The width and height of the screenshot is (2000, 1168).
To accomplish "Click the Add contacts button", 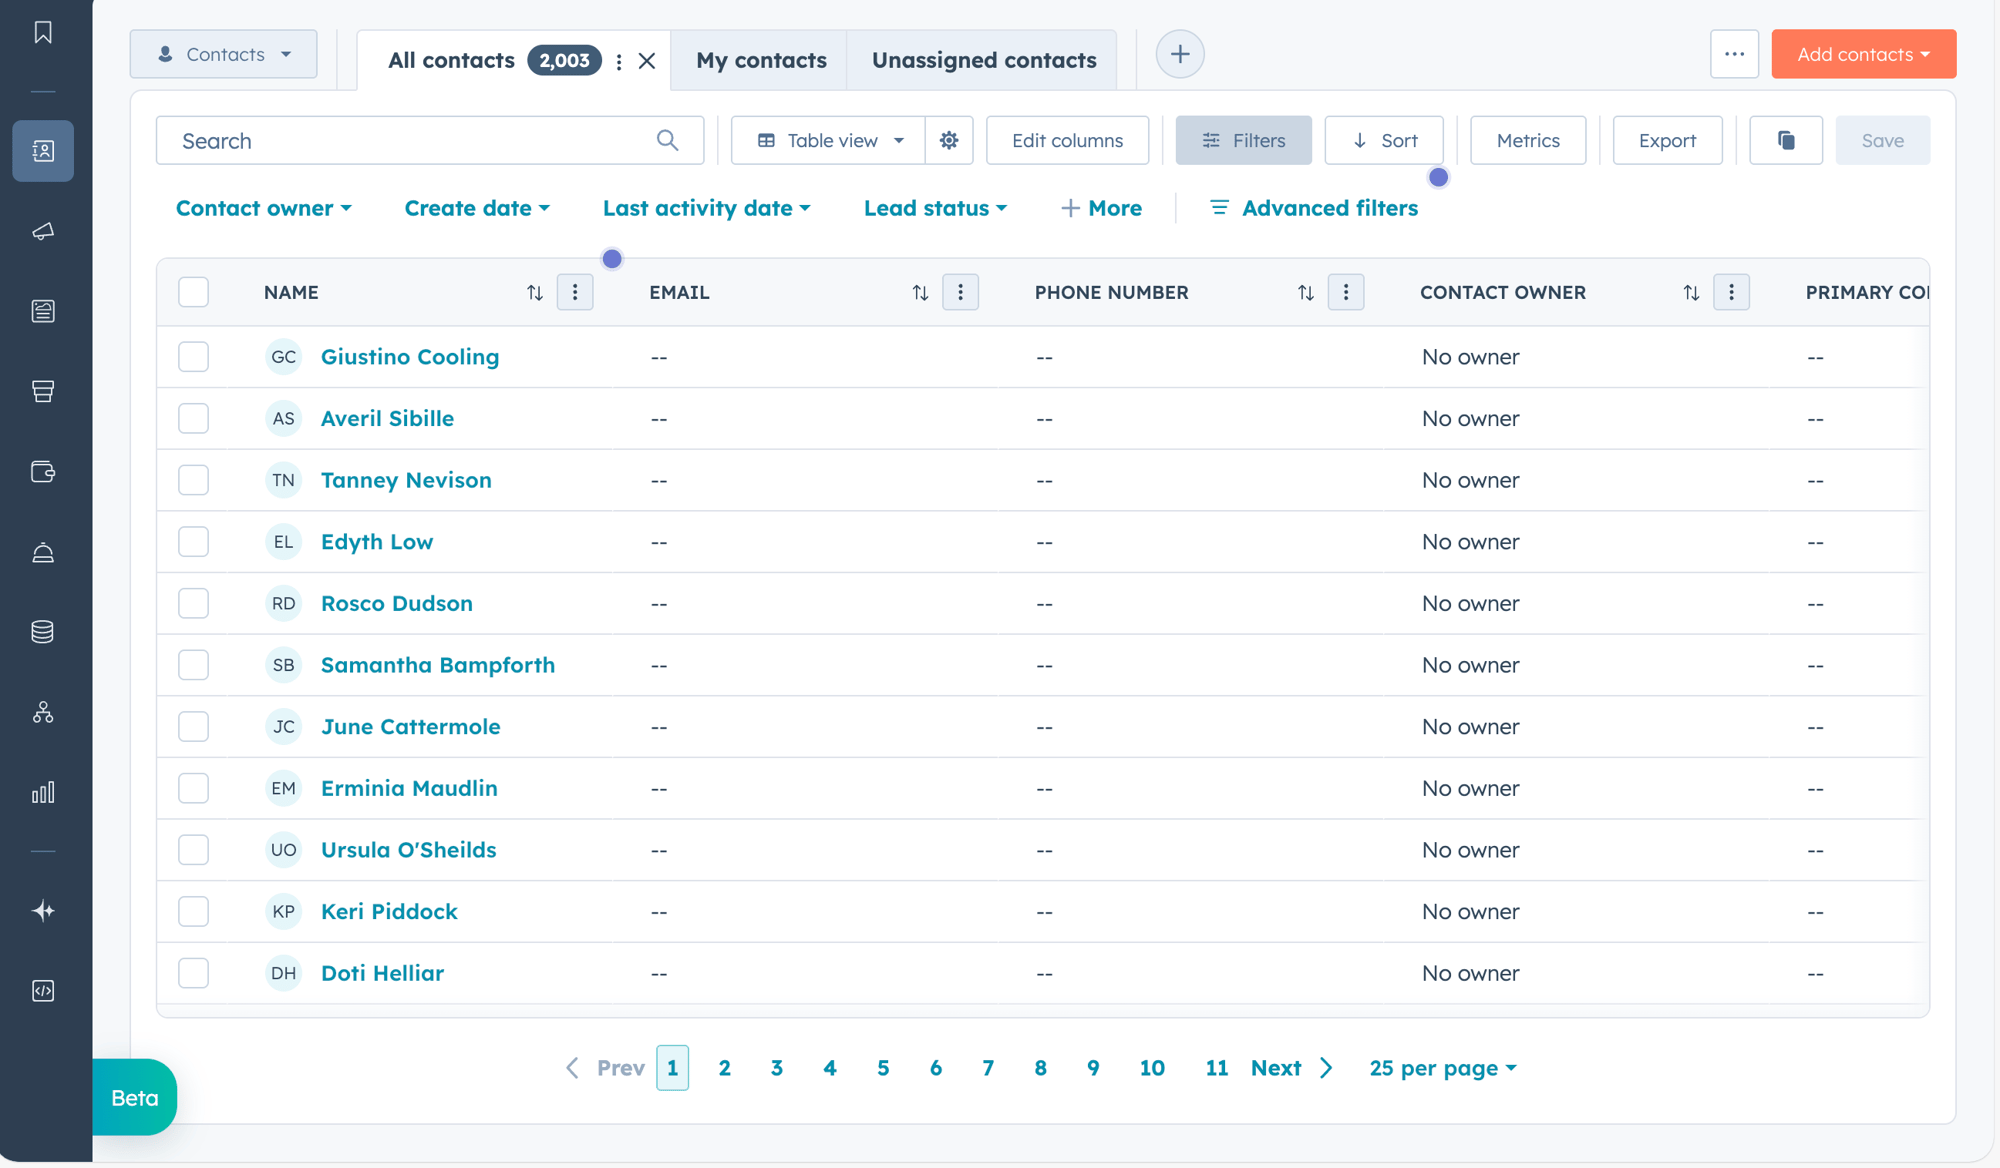I will pyautogui.click(x=1862, y=54).
